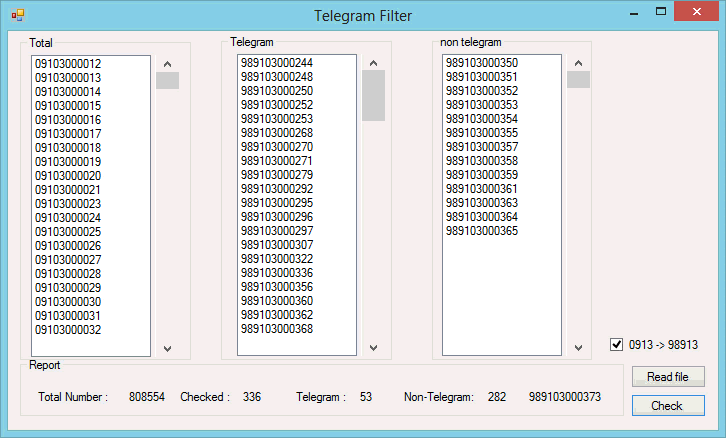Click the down arrow of the non telegram list scrollbar
The image size is (726, 438).
tap(578, 348)
